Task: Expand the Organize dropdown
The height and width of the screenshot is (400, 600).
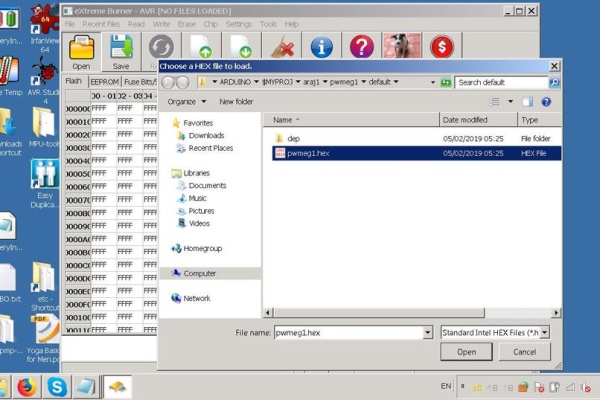Action: click(x=187, y=101)
